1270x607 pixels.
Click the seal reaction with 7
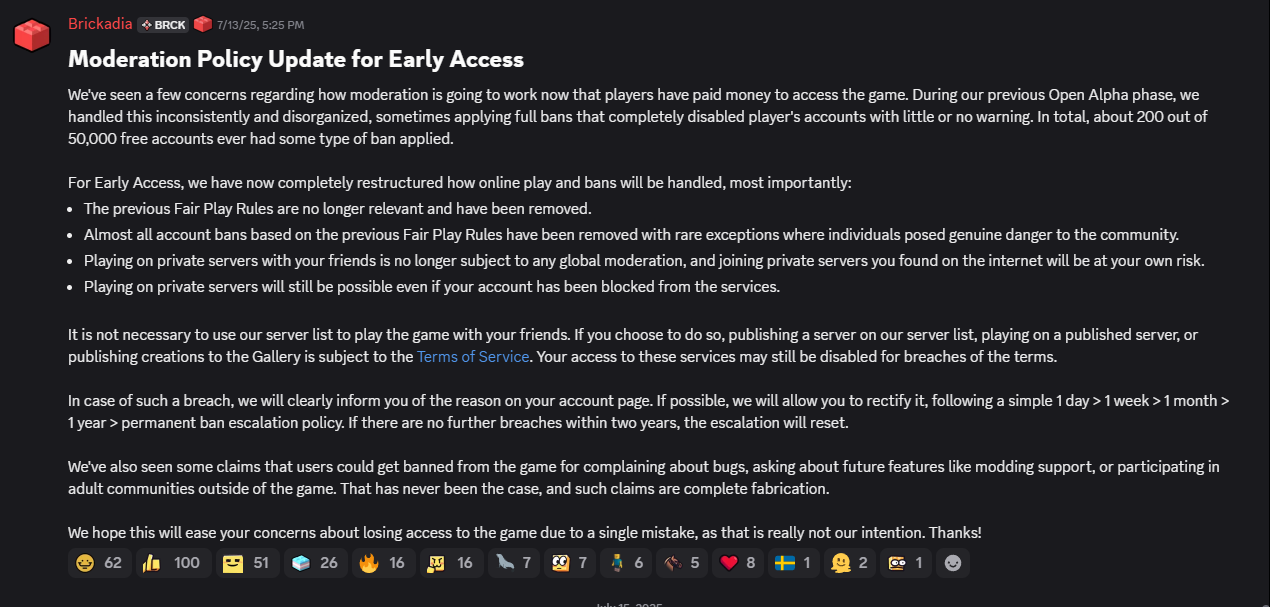[514, 563]
